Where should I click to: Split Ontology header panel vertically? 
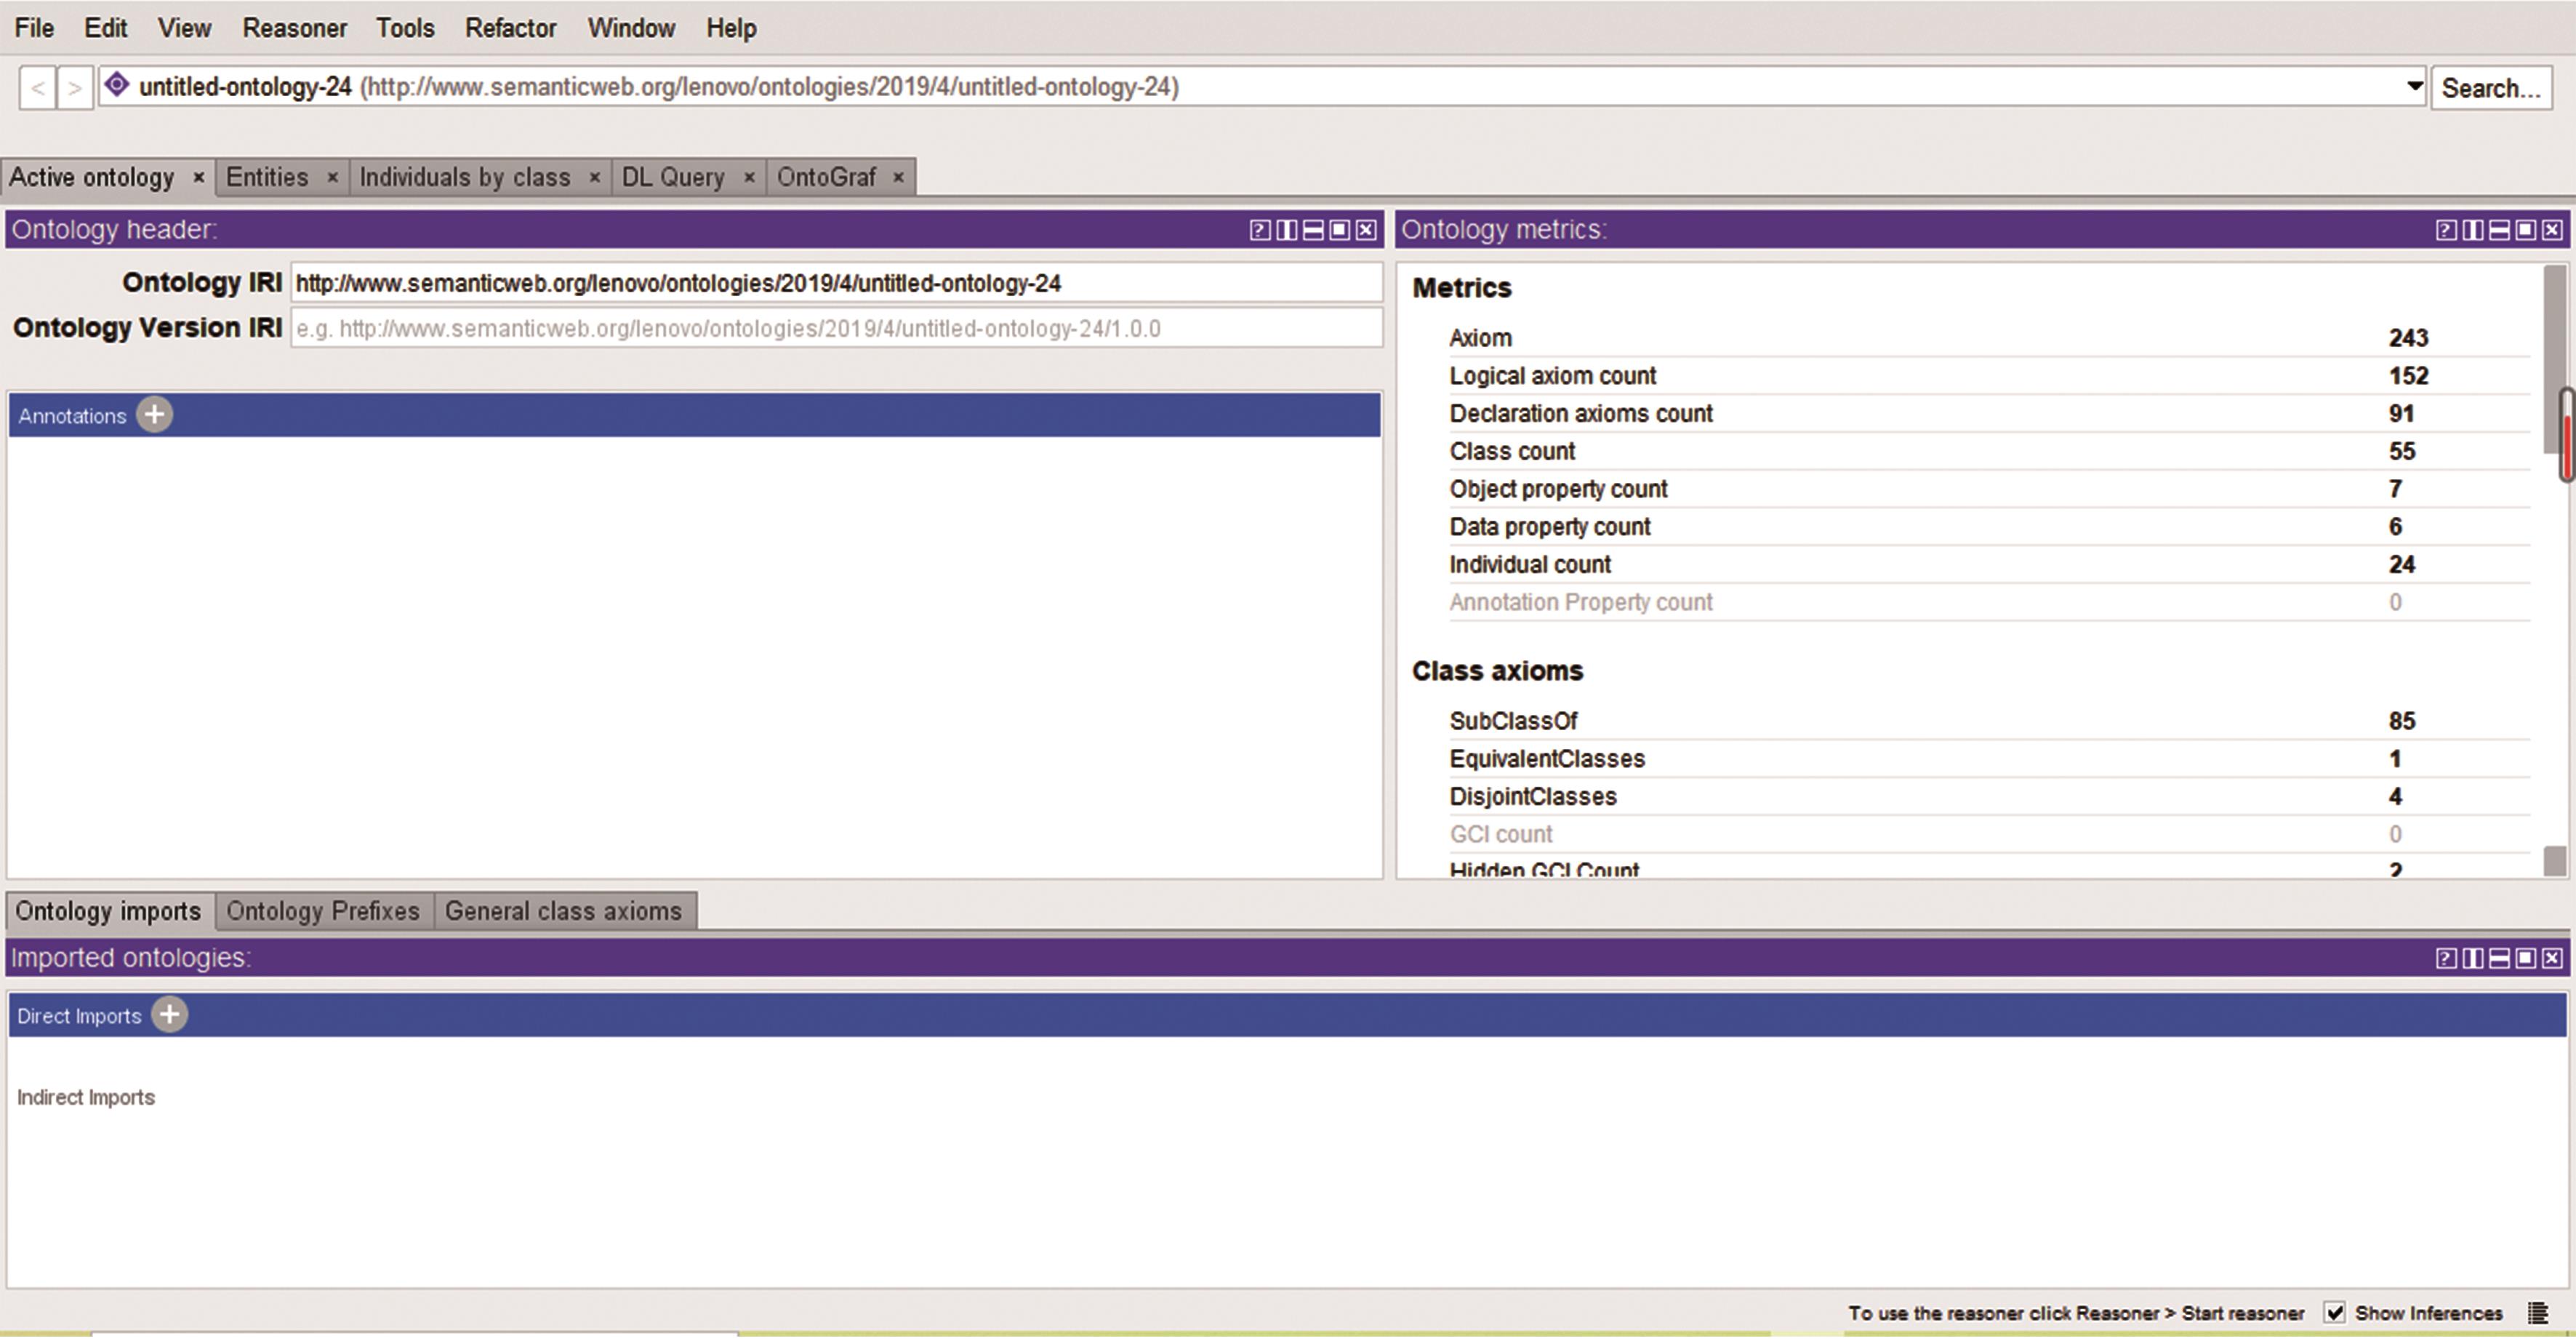[1286, 230]
